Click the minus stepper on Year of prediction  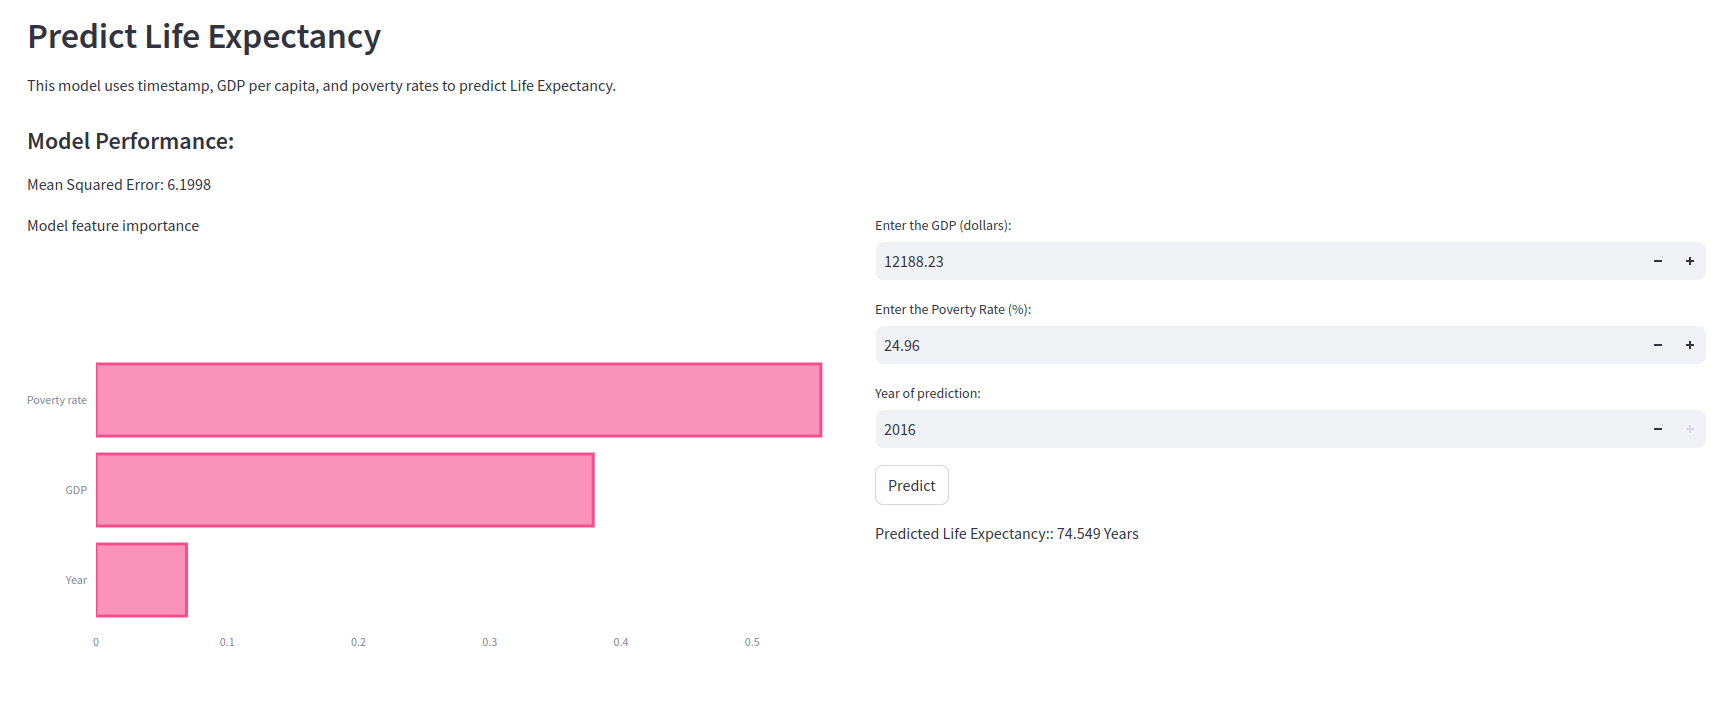pyautogui.click(x=1658, y=429)
